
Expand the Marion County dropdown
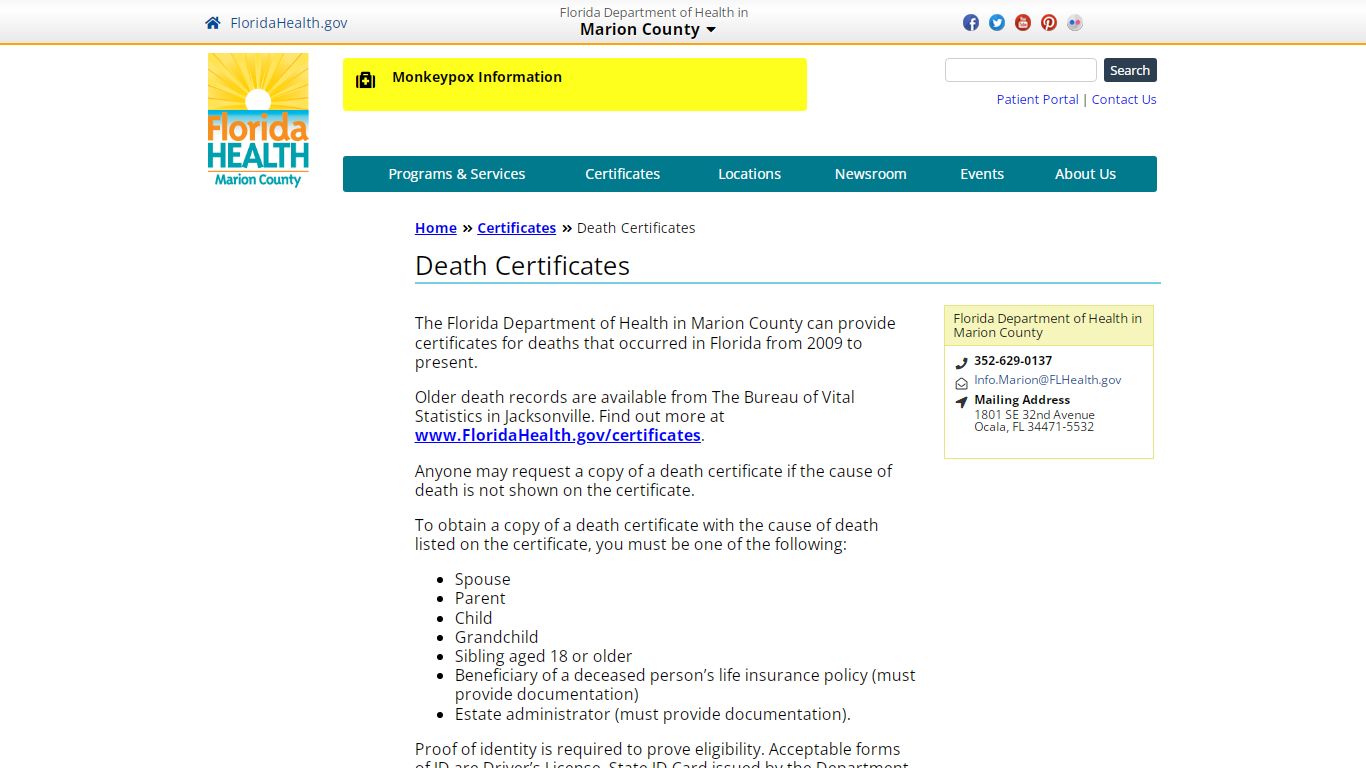(x=648, y=29)
